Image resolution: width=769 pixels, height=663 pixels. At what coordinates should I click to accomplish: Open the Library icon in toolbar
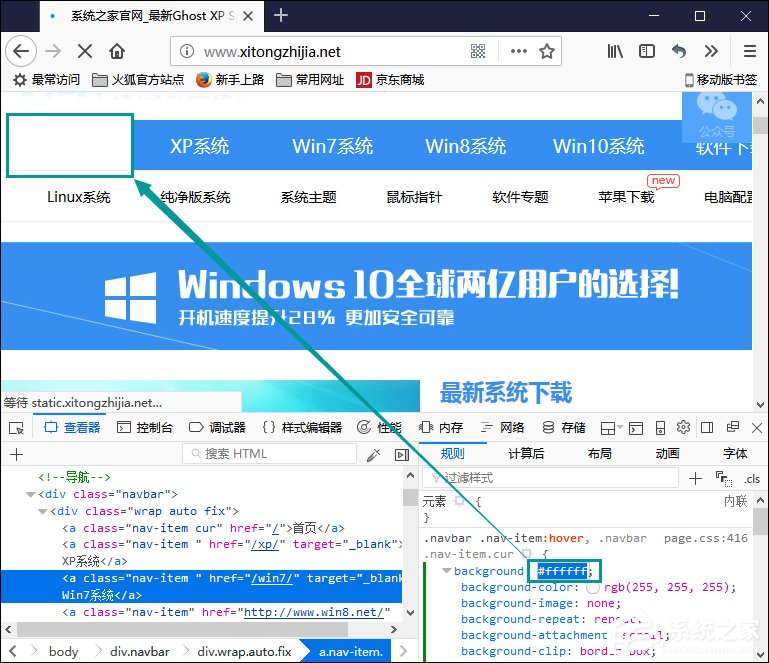pyautogui.click(x=614, y=51)
